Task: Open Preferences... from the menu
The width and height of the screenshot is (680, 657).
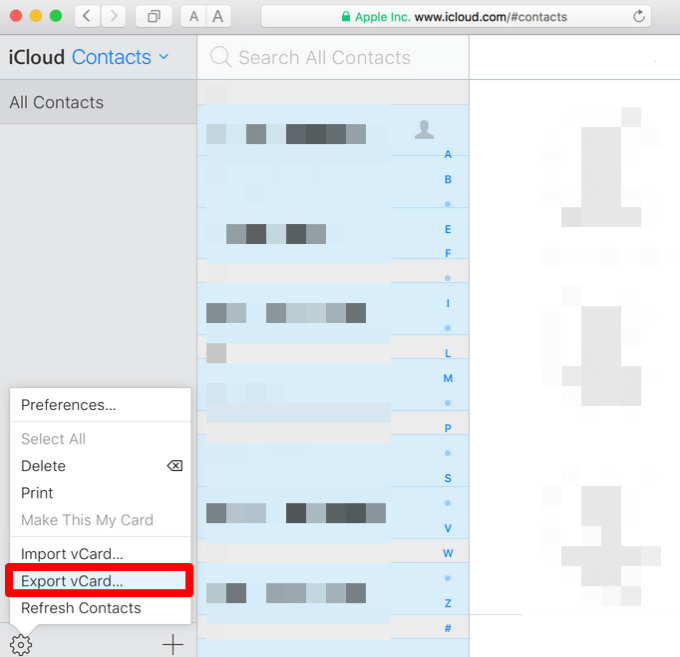Action: (x=100, y=405)
